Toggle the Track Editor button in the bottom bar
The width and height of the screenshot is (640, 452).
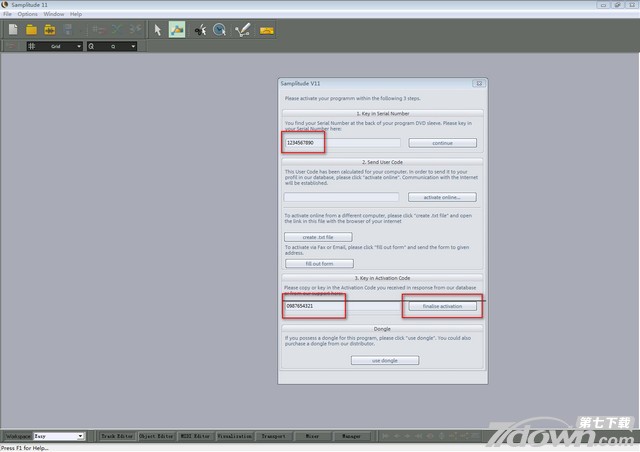117,436
